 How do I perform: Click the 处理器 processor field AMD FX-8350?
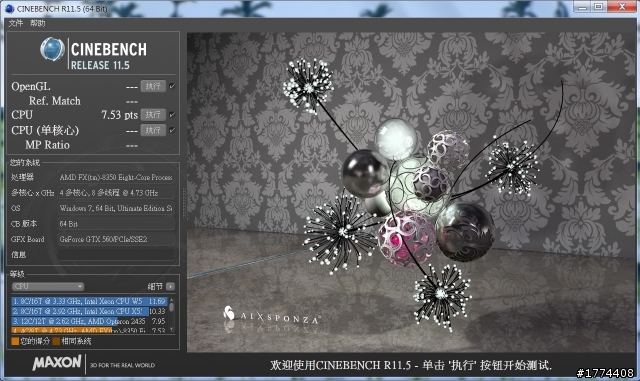pyautogui.click(x=116, y=177)
